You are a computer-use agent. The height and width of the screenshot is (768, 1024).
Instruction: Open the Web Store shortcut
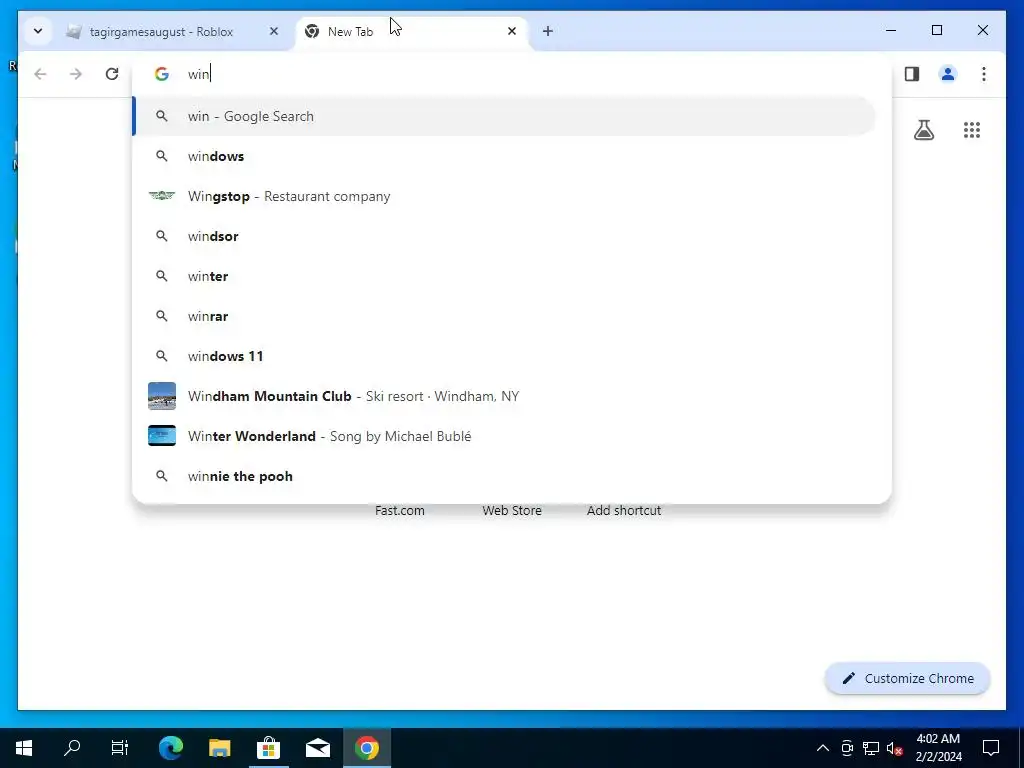(512, 511)
